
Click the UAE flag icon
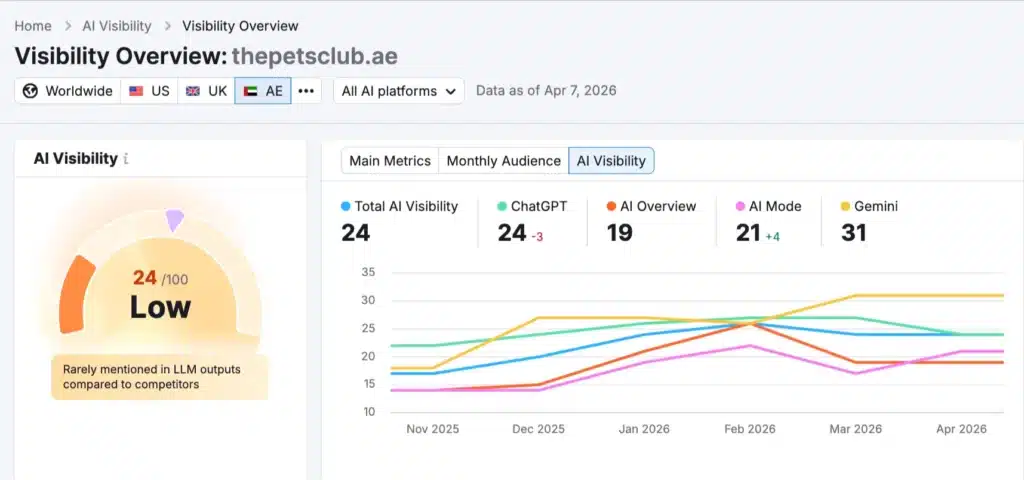[x=250, y=91]
